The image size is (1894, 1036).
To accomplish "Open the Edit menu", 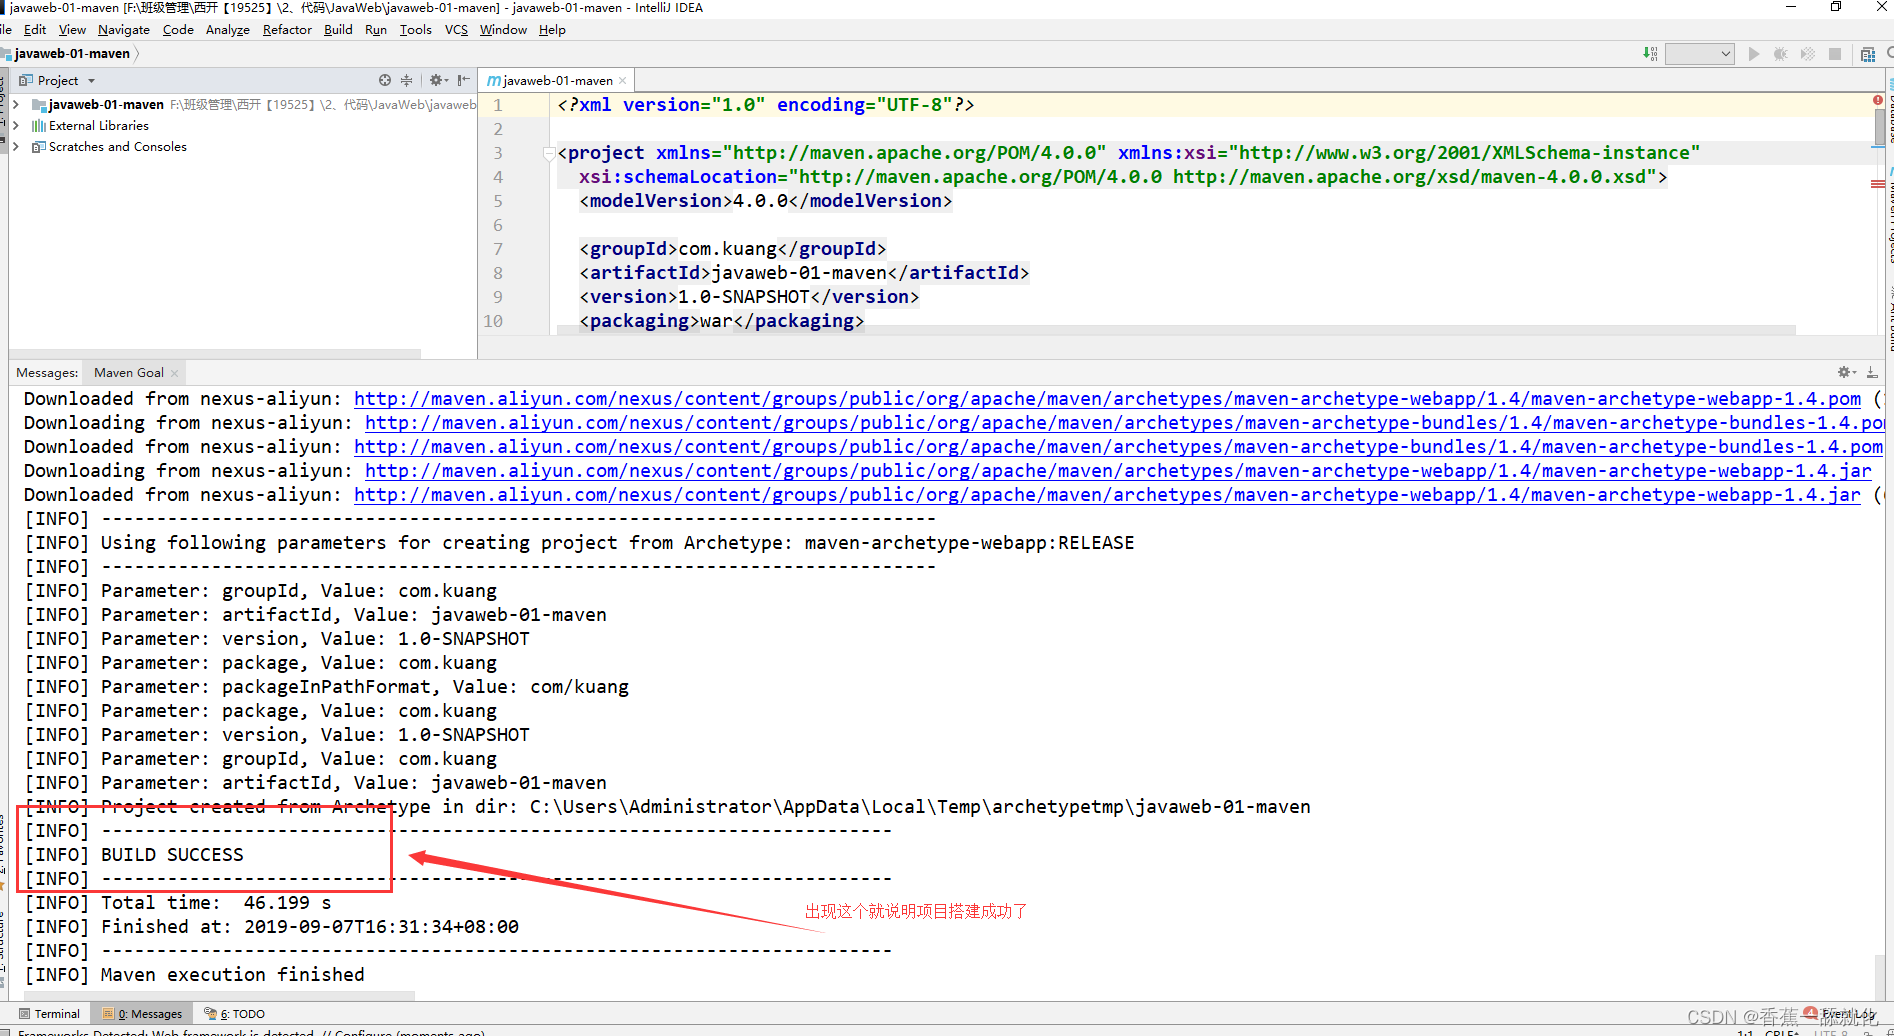I will tap(35, 30).
